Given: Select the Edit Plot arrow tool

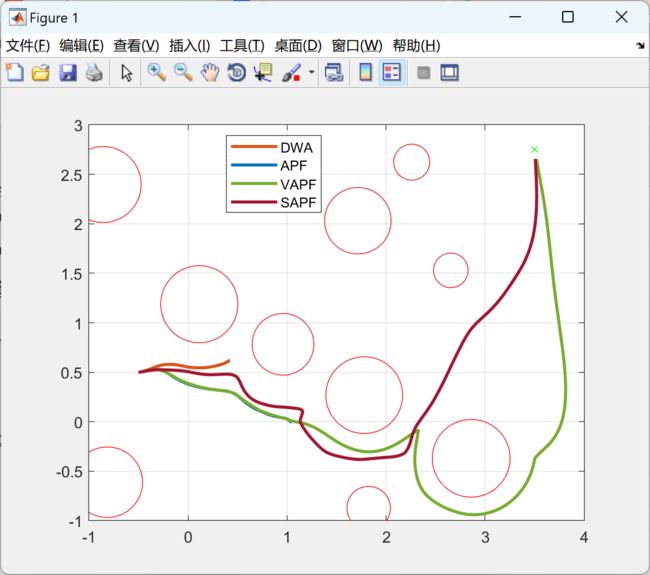Looking at the screenshot, I should (127, 73).
